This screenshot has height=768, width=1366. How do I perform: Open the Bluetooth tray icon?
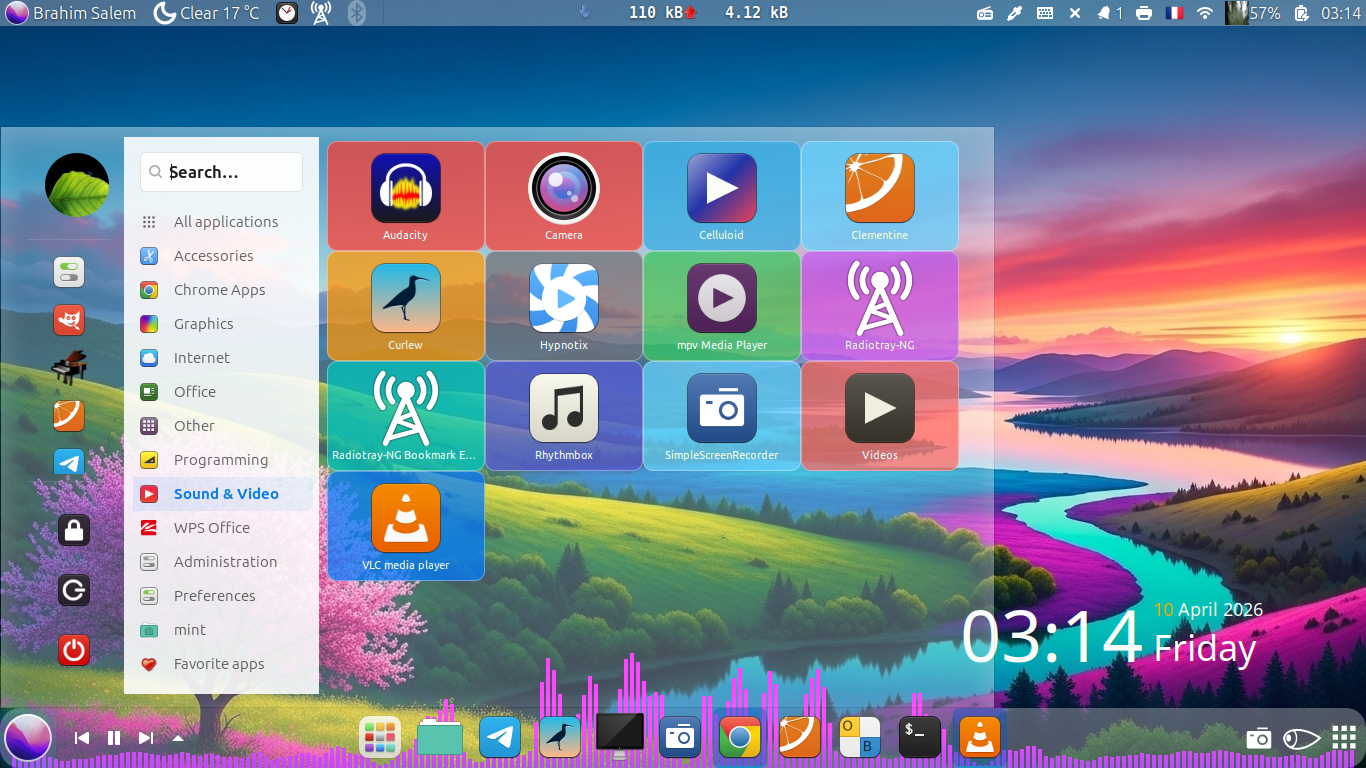click(x=356, y=13)
